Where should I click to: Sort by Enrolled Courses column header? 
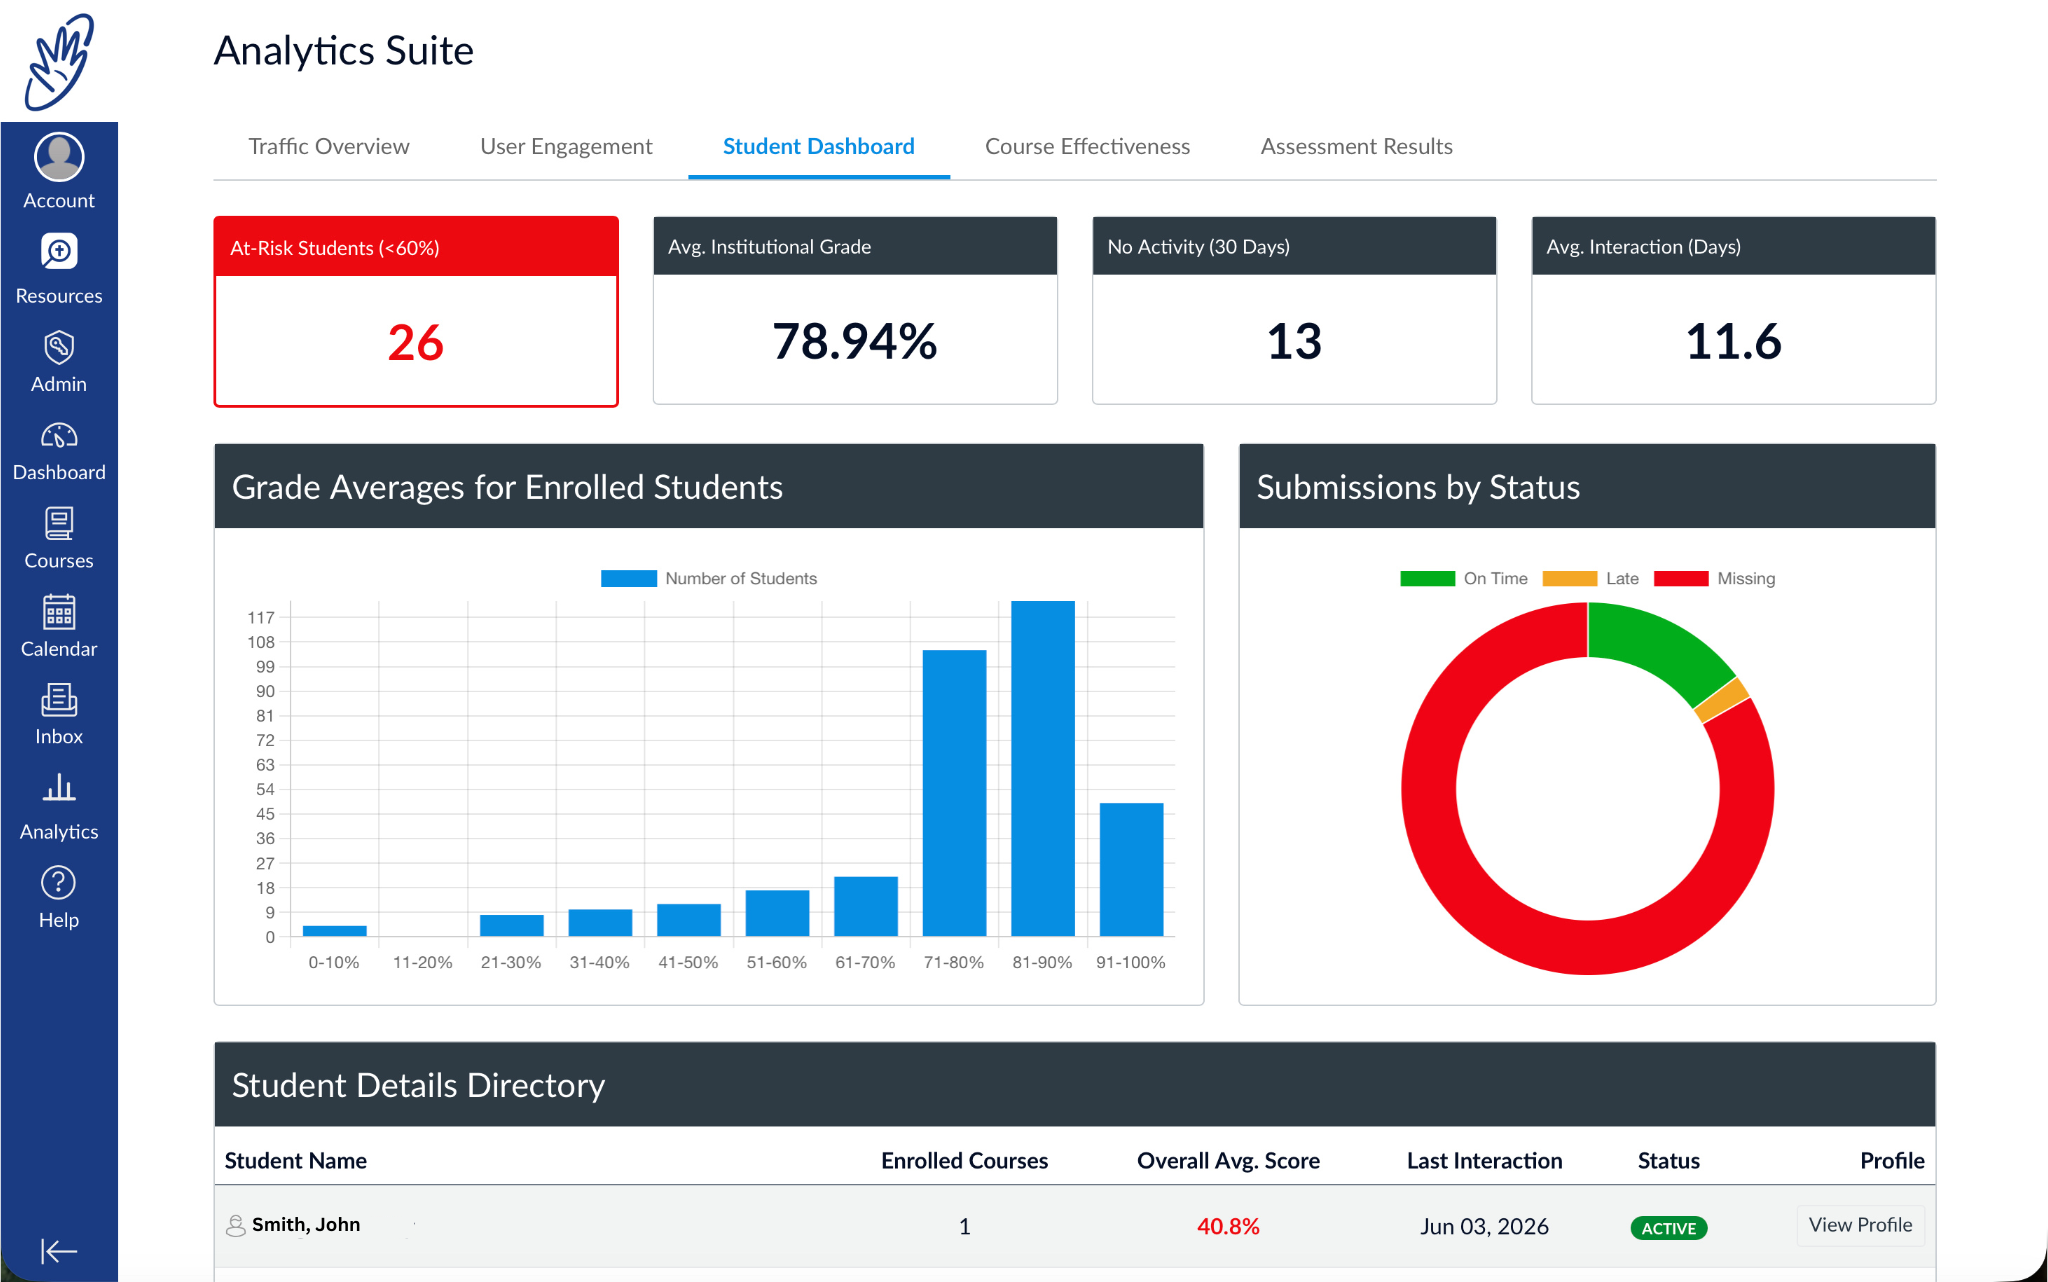(x=964, y=1160)
